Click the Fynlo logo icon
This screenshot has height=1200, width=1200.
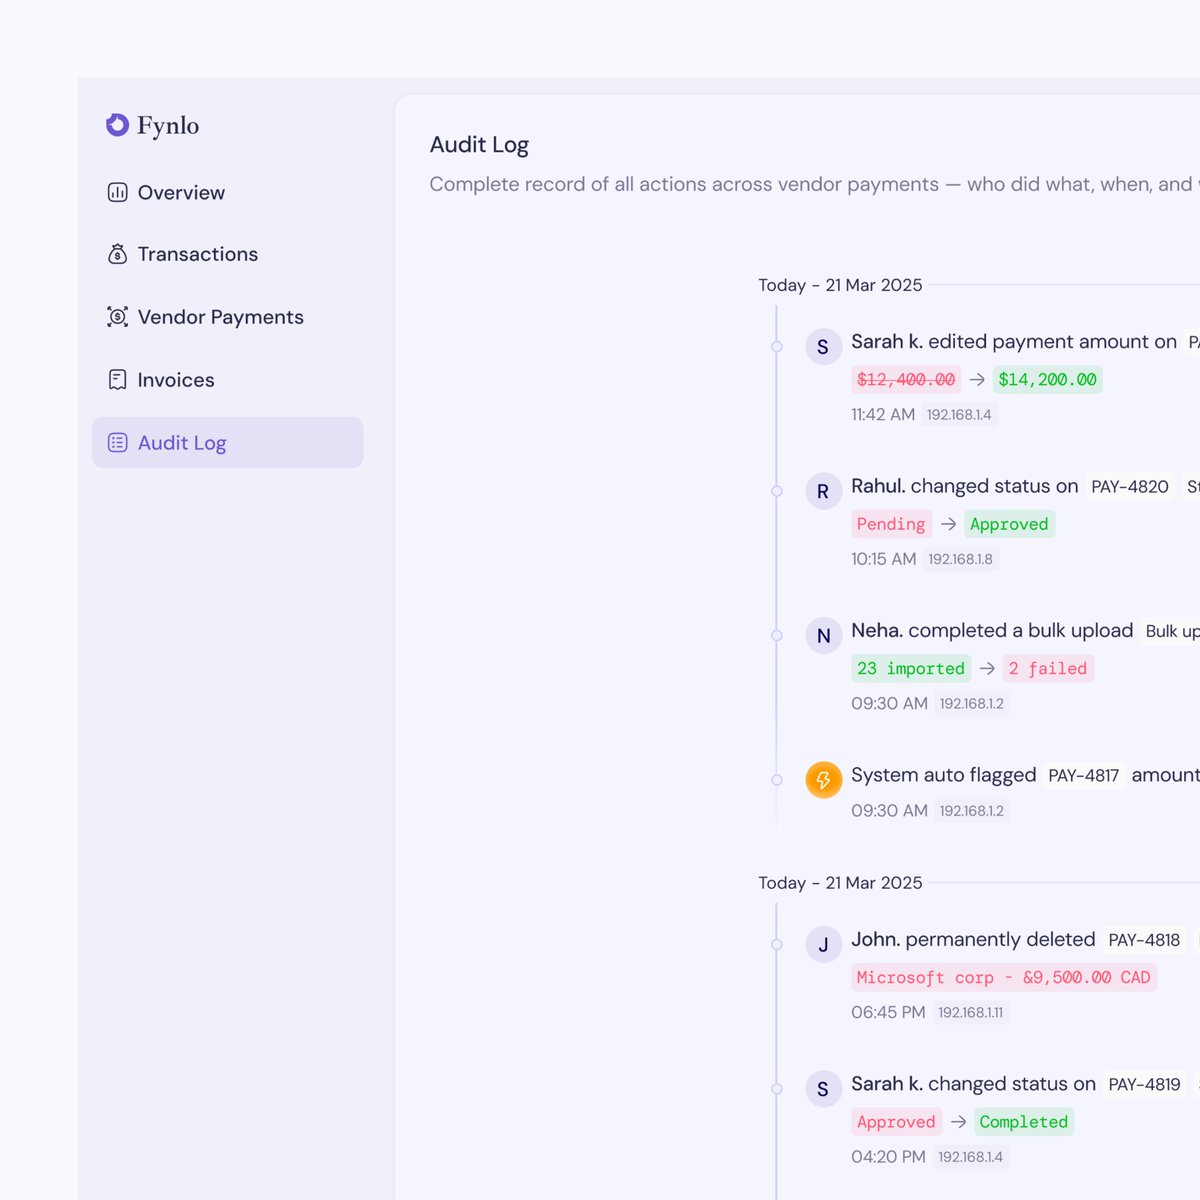point(118,124)
